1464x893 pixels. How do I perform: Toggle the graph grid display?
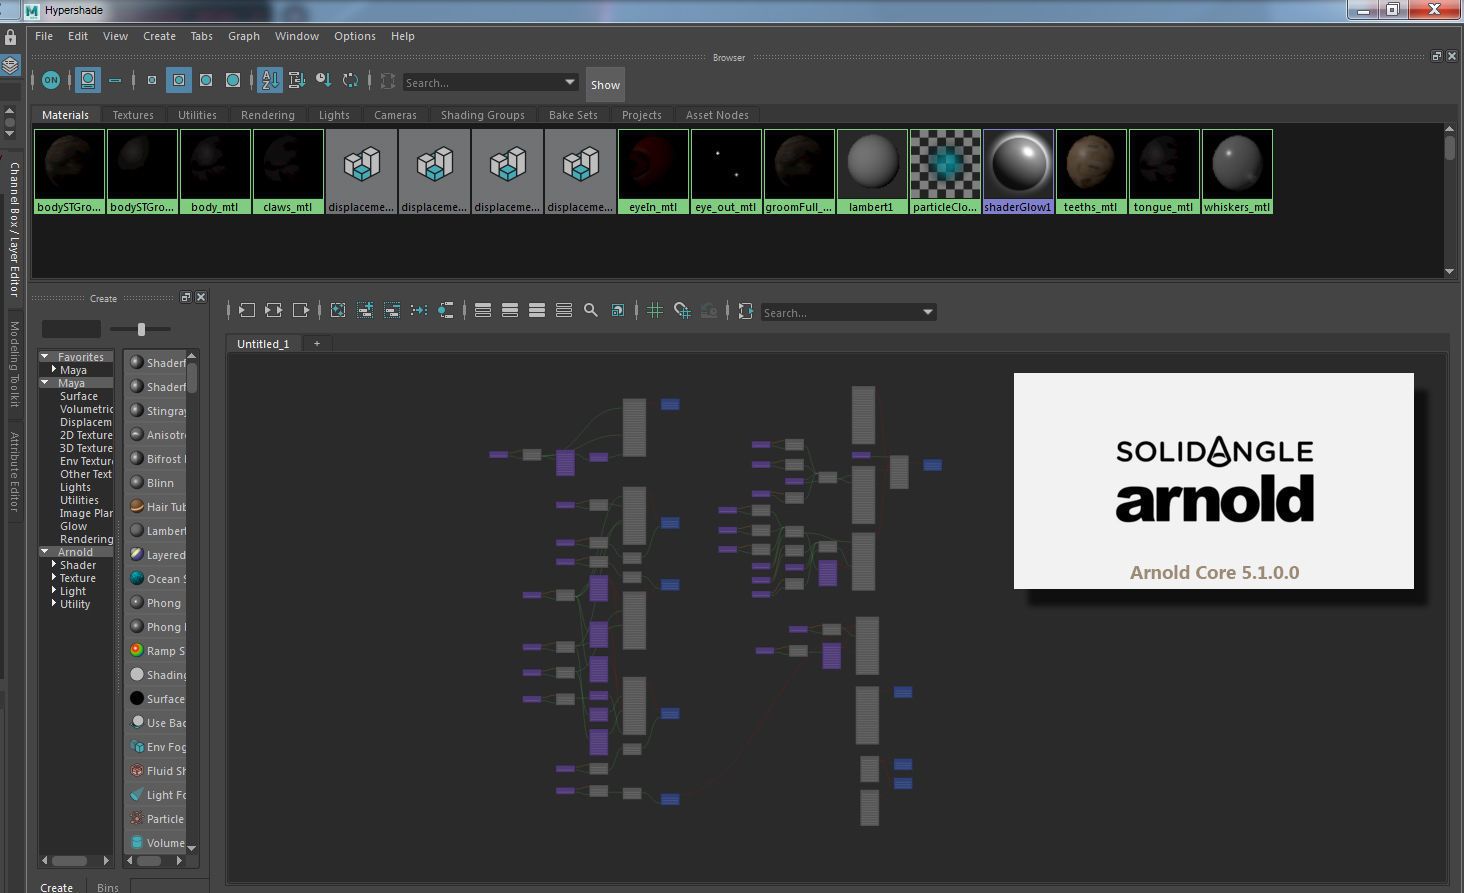(x=655, y=311)
